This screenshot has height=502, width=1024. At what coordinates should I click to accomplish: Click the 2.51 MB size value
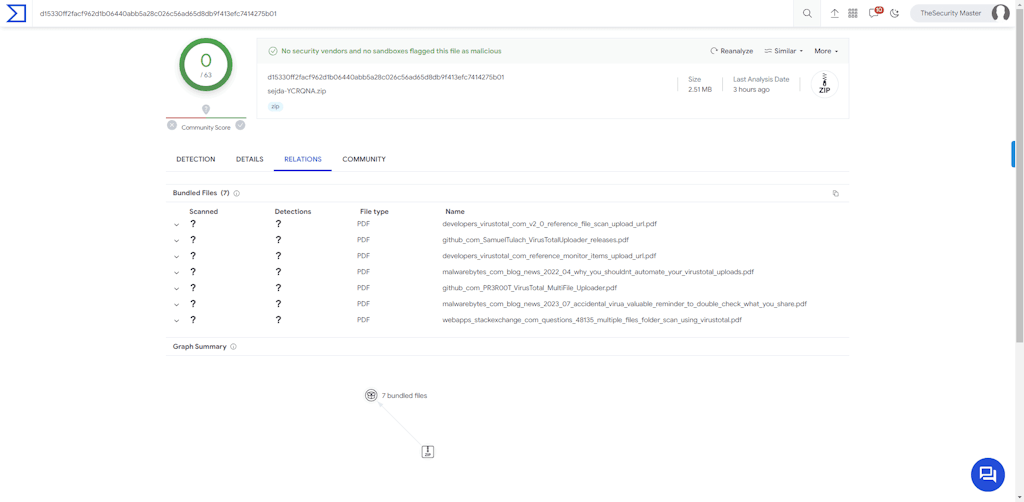[700, 89]
